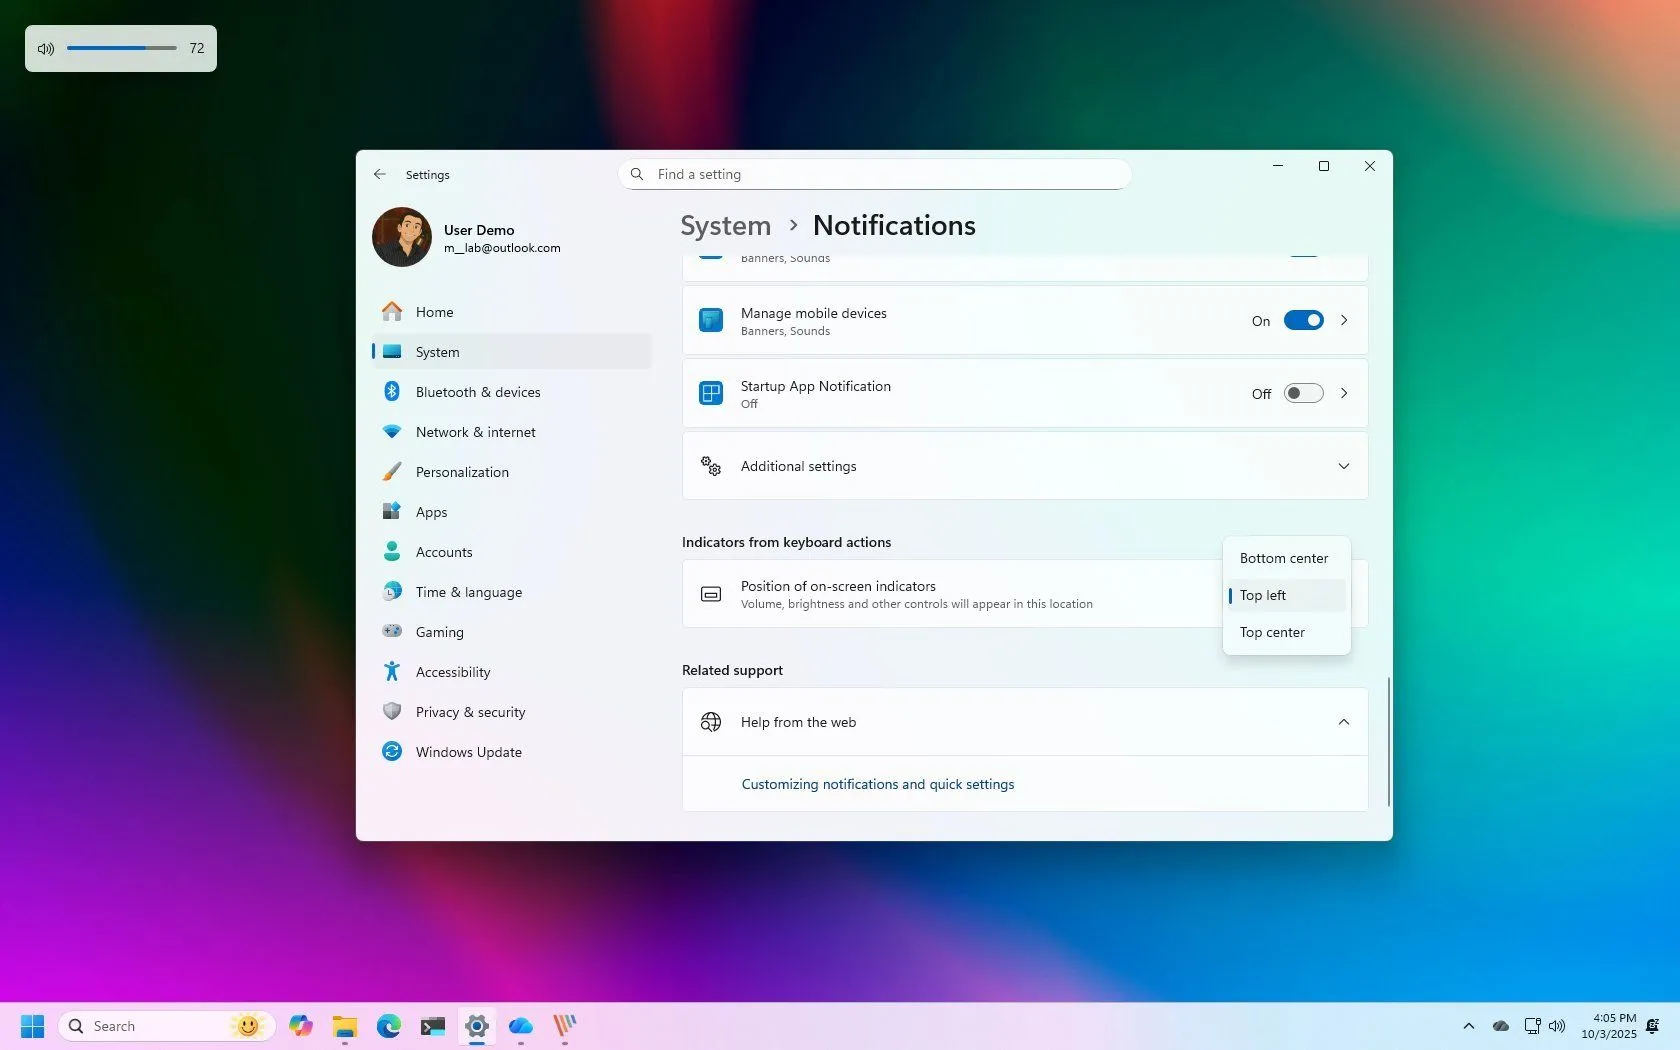Click the Find a setting search box
Image resolution: width=1680 pixels, height=1050 pixels.
point(873,174)
